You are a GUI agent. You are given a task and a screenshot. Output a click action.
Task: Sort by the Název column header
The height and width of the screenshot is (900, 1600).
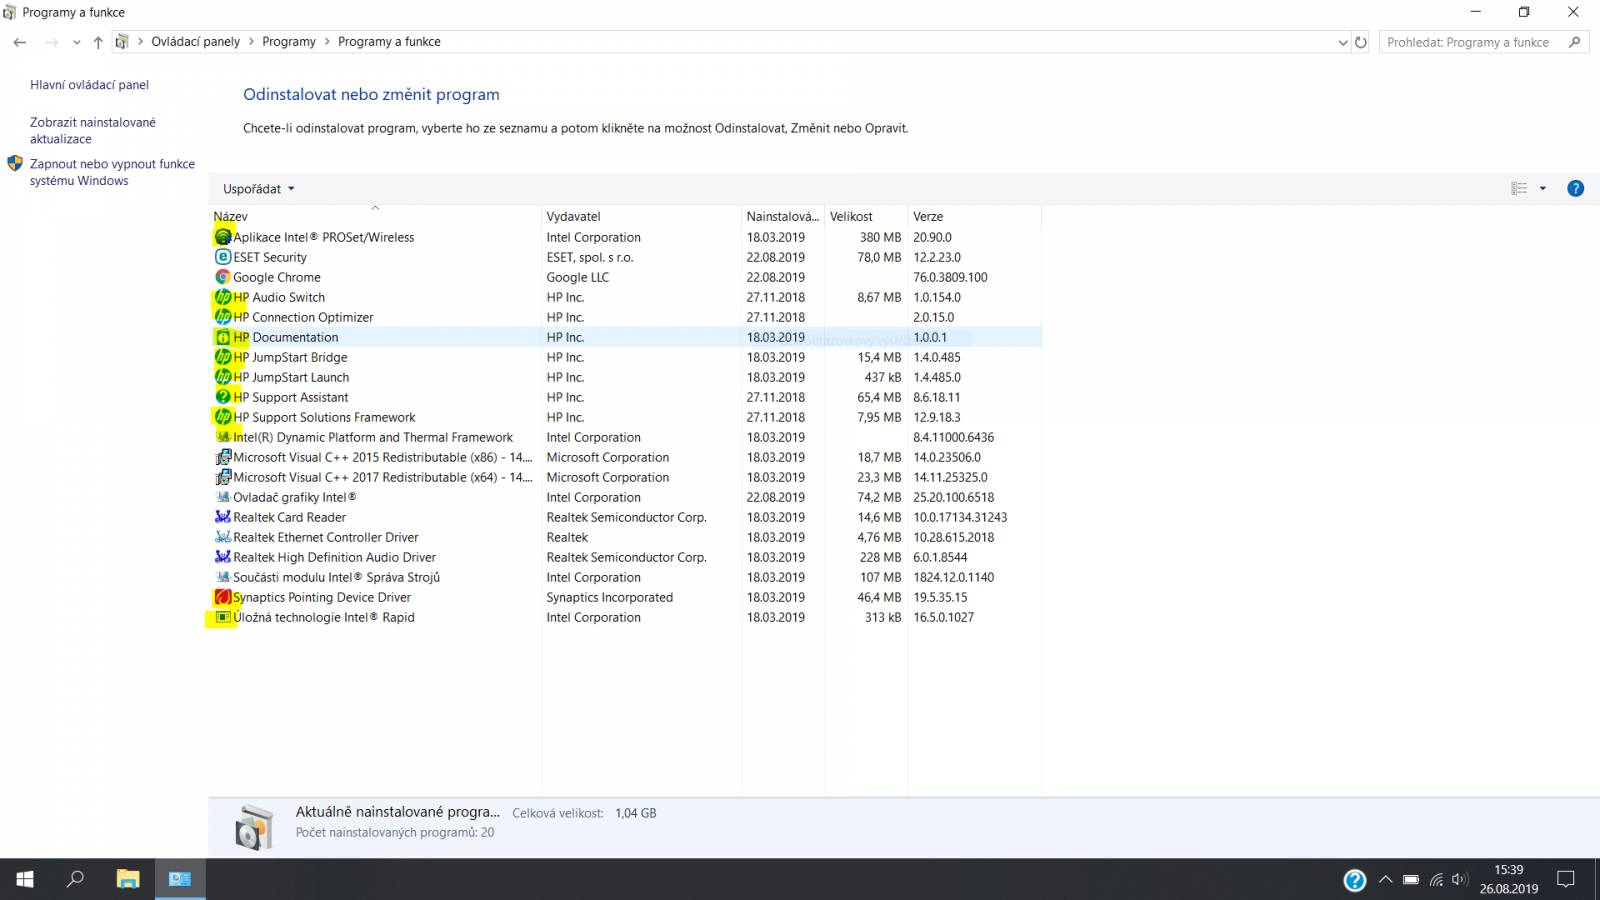[x=375, y=216]
